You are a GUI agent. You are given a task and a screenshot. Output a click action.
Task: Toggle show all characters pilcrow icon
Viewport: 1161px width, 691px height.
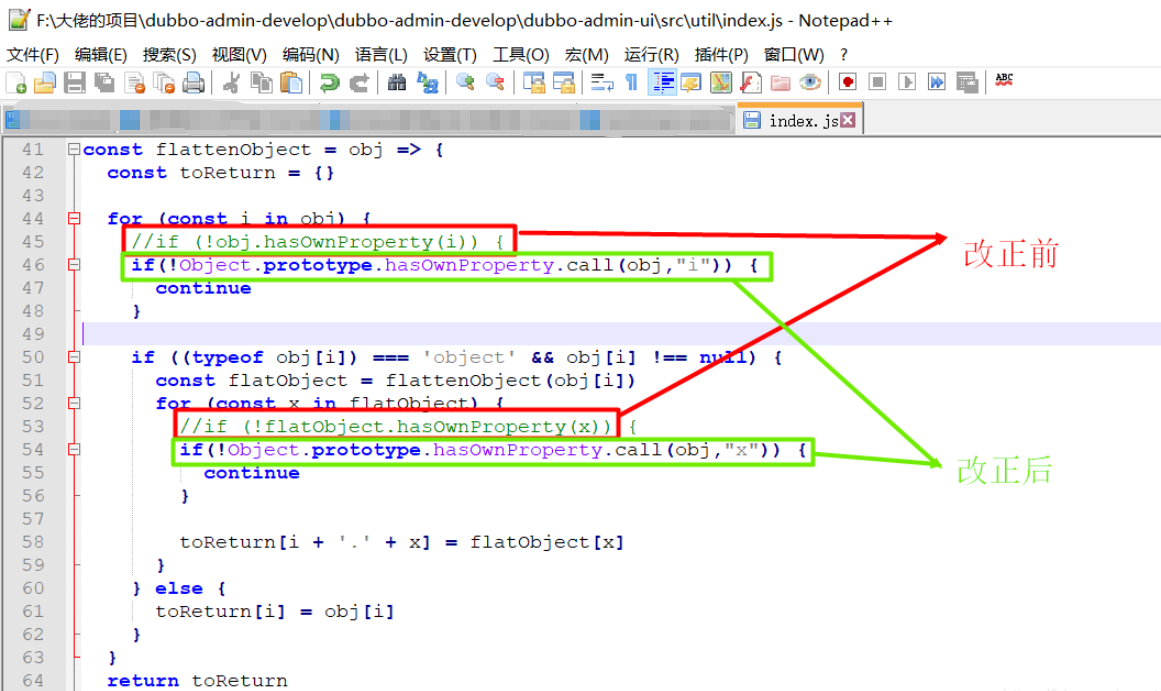click(x=632, y=82)
